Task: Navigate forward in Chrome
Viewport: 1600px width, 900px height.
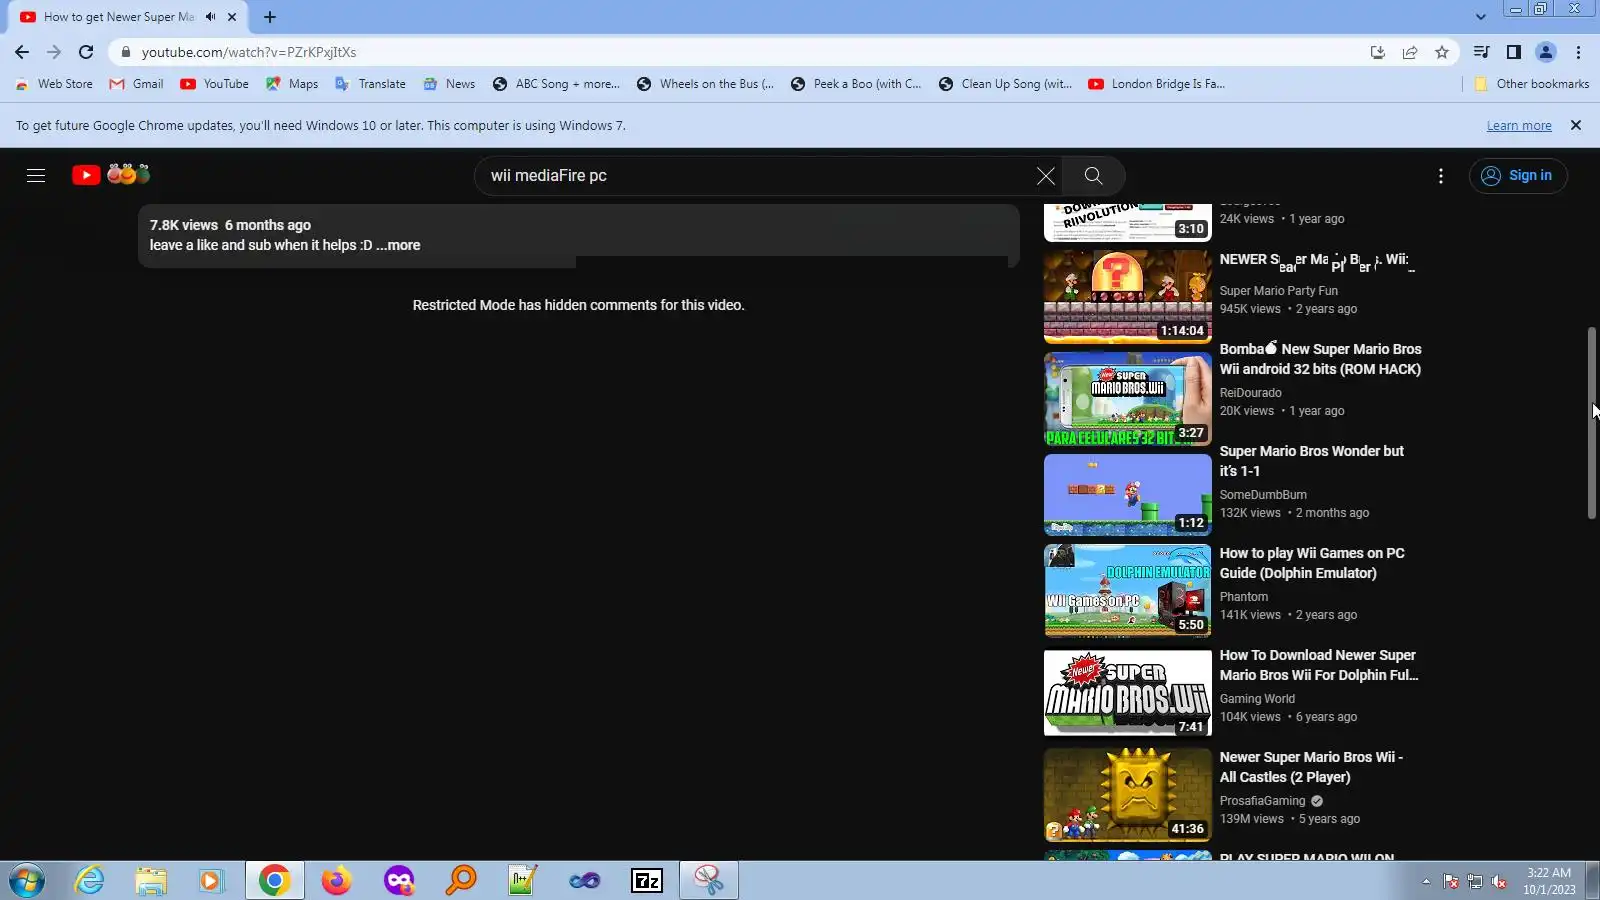Action: coord(54,52)
